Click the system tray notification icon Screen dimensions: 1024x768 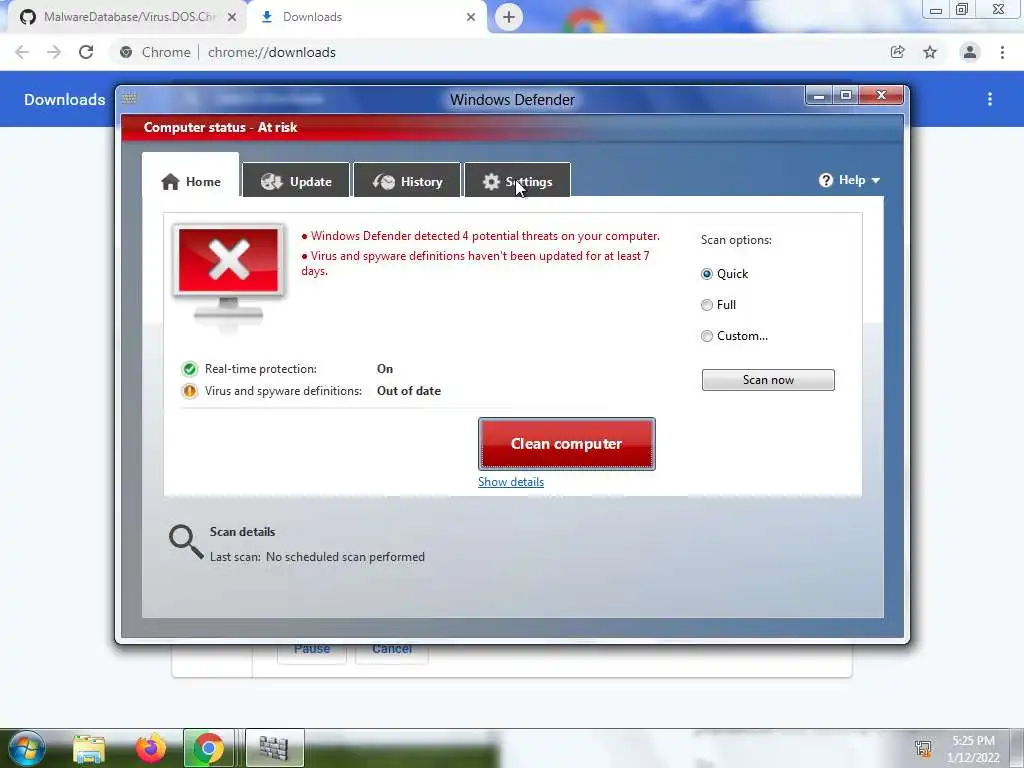click(923, 748)
